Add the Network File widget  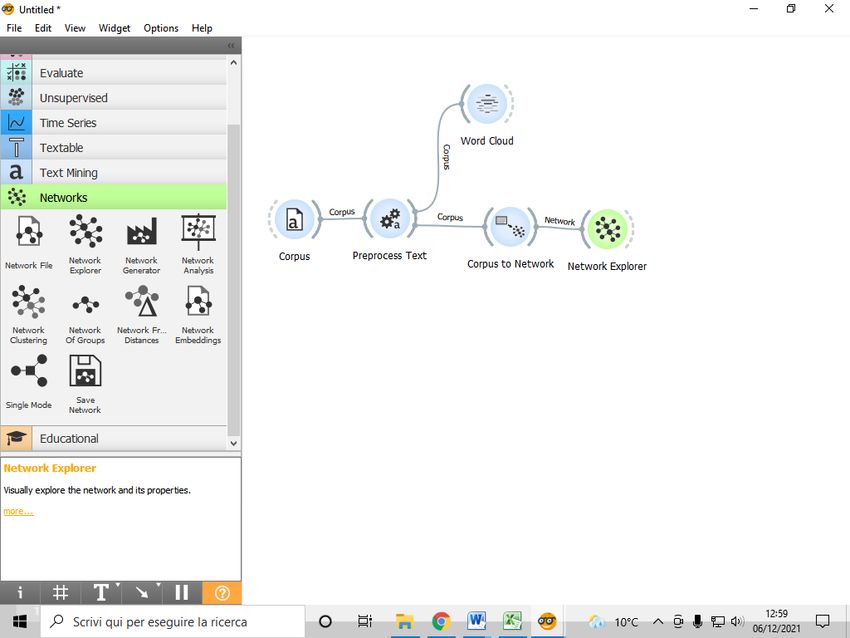pyautogui.click(x=29, y=242)
